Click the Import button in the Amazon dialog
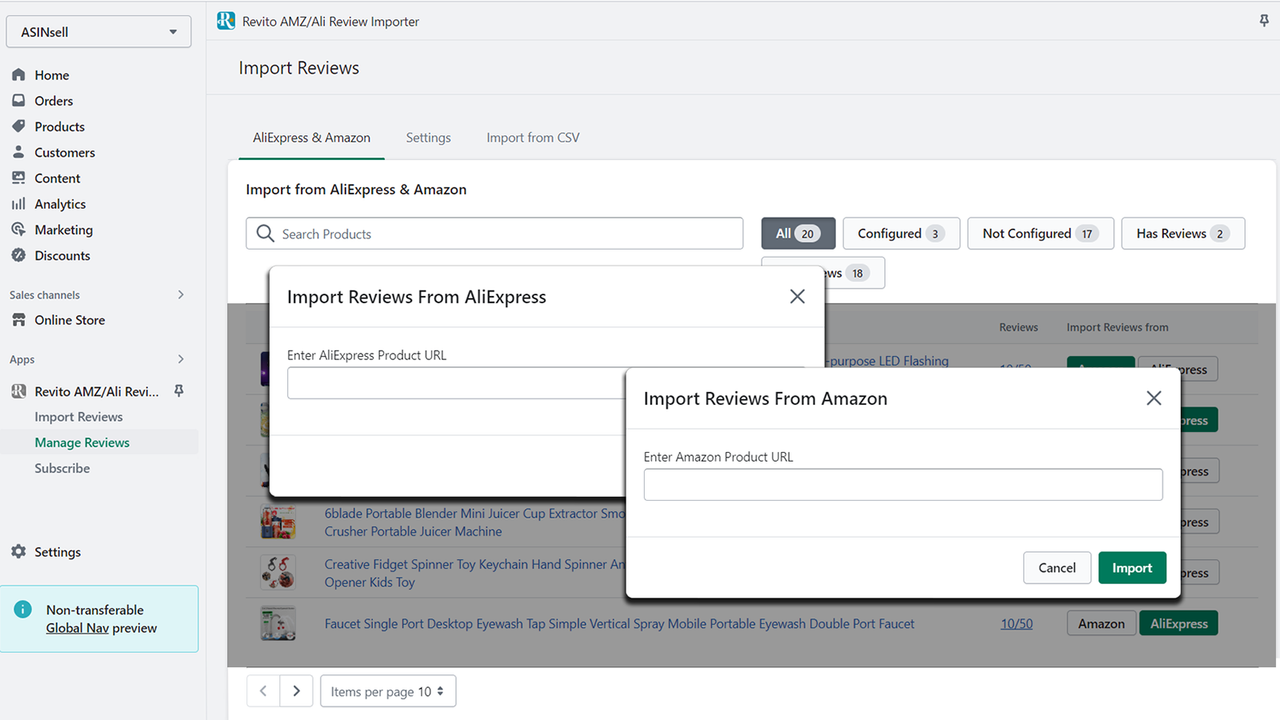 pos(1132,567)
